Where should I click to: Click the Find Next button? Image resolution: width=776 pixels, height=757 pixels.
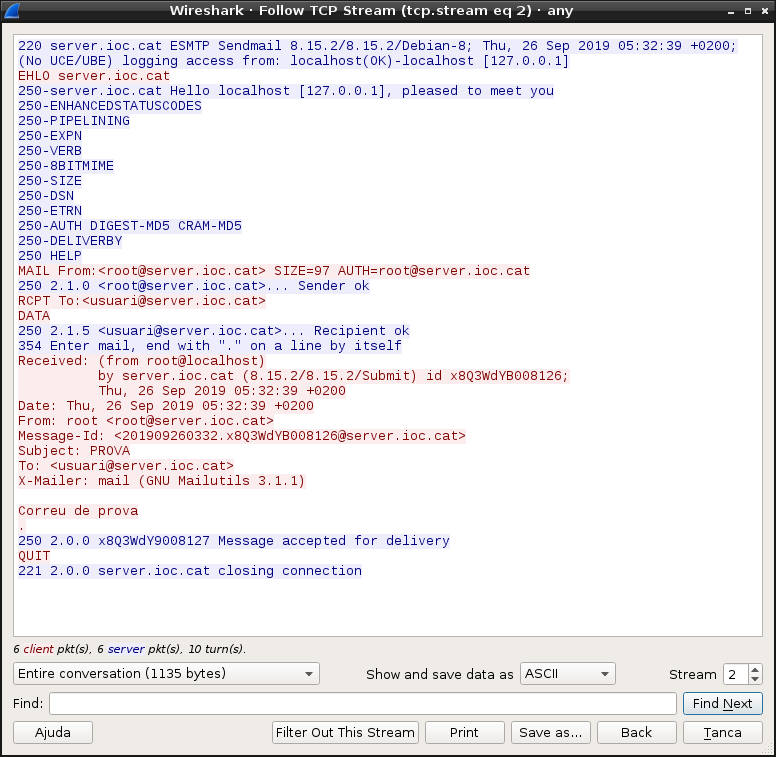pyautogui.click(x=723, y=704)
